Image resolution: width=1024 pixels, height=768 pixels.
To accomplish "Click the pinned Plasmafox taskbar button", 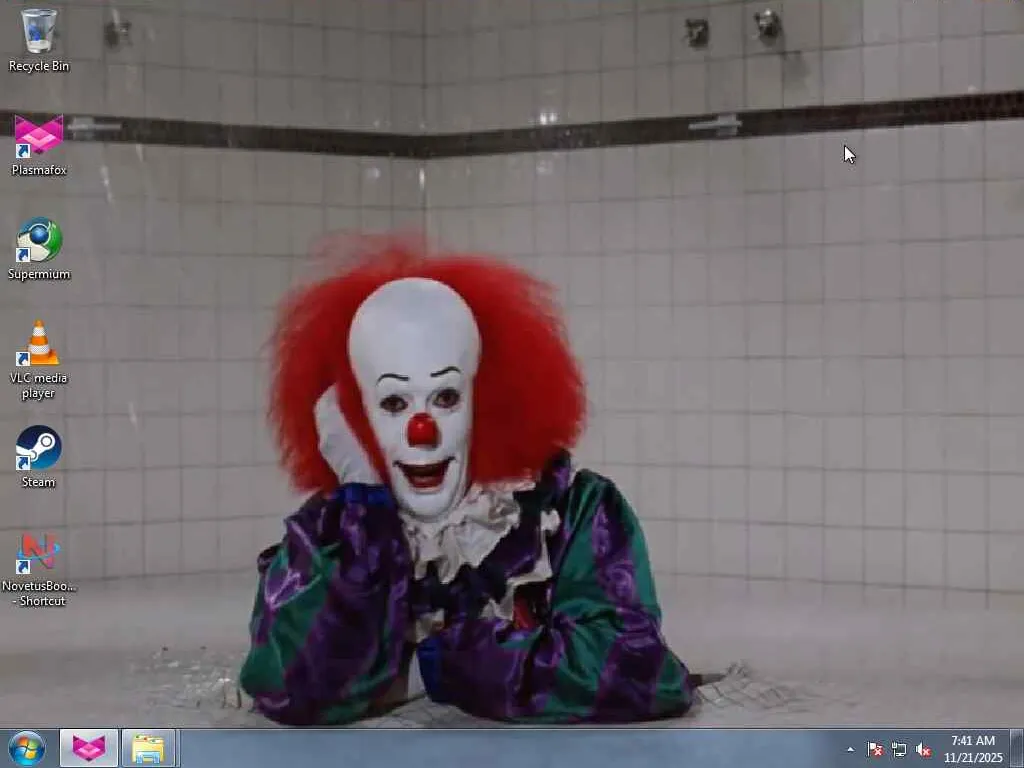I will click(89, 748).
